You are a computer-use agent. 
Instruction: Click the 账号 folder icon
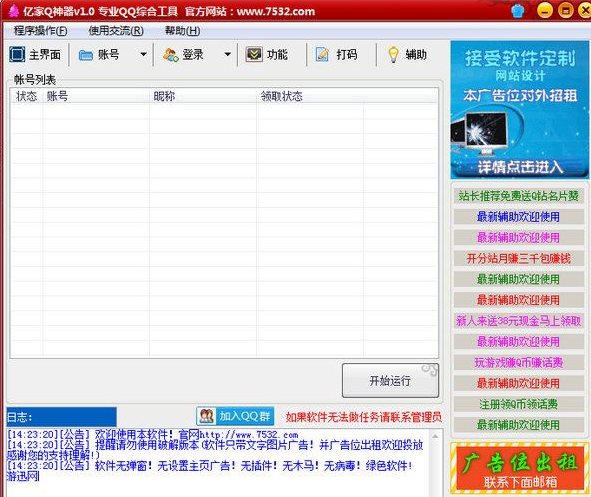click(86, 55)
